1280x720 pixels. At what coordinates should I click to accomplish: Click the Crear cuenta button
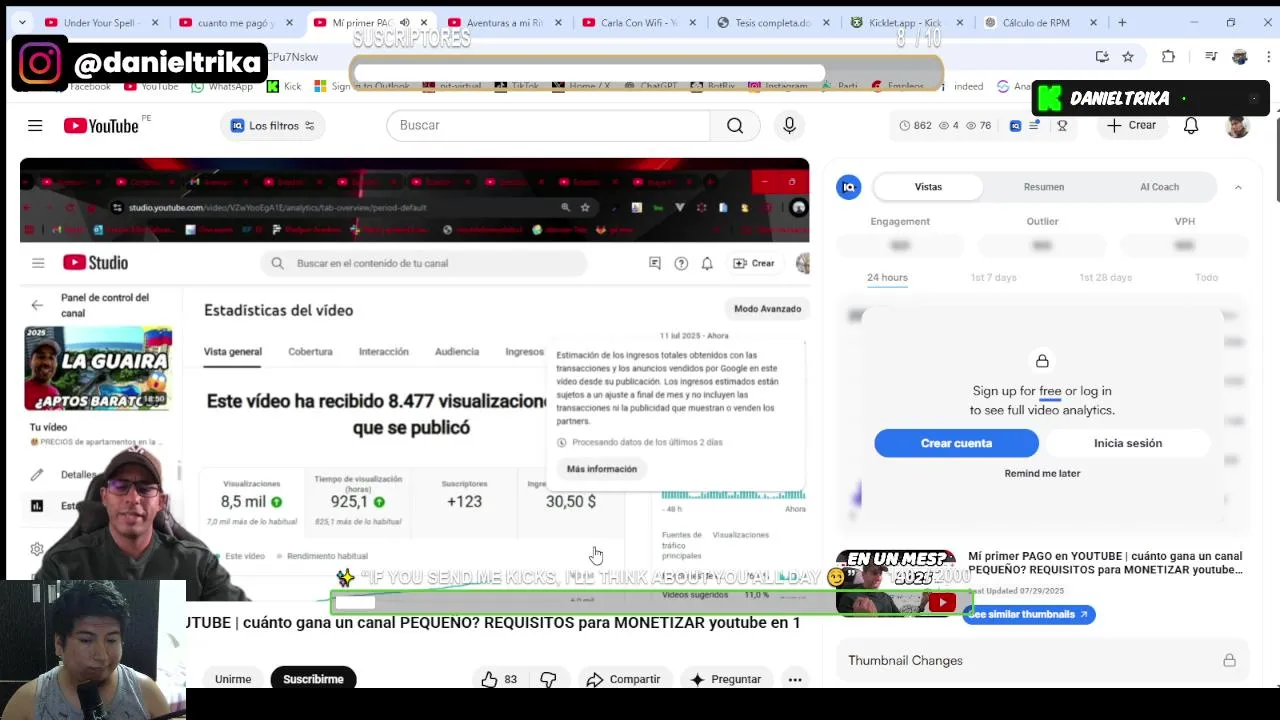956,443
